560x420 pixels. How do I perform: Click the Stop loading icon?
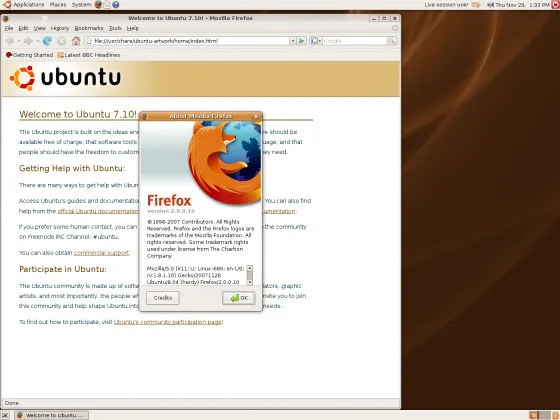pyautogui.click(x=61, y=41)
